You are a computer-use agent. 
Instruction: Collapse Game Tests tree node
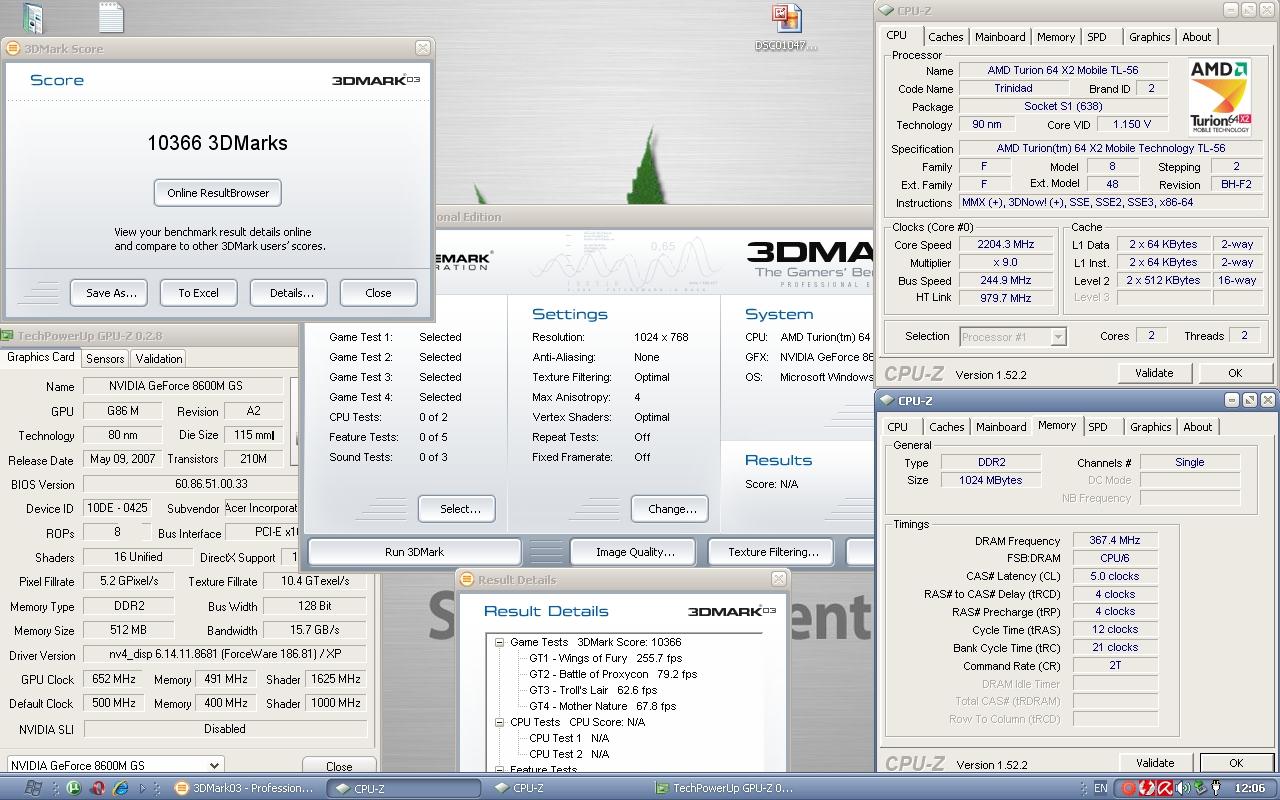(x=499, y=642)
